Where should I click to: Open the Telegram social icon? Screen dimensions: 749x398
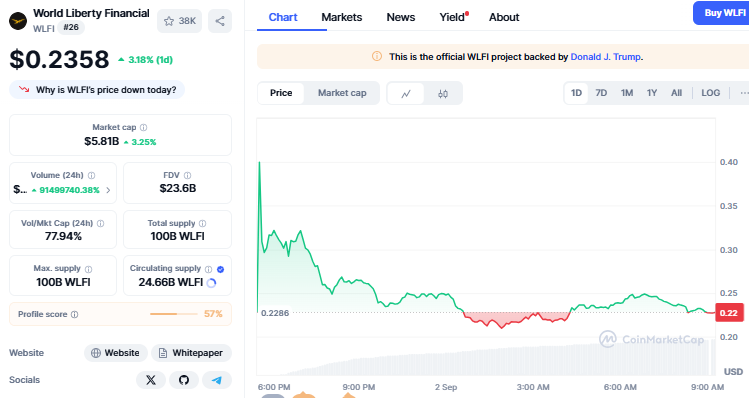point(217,380)
